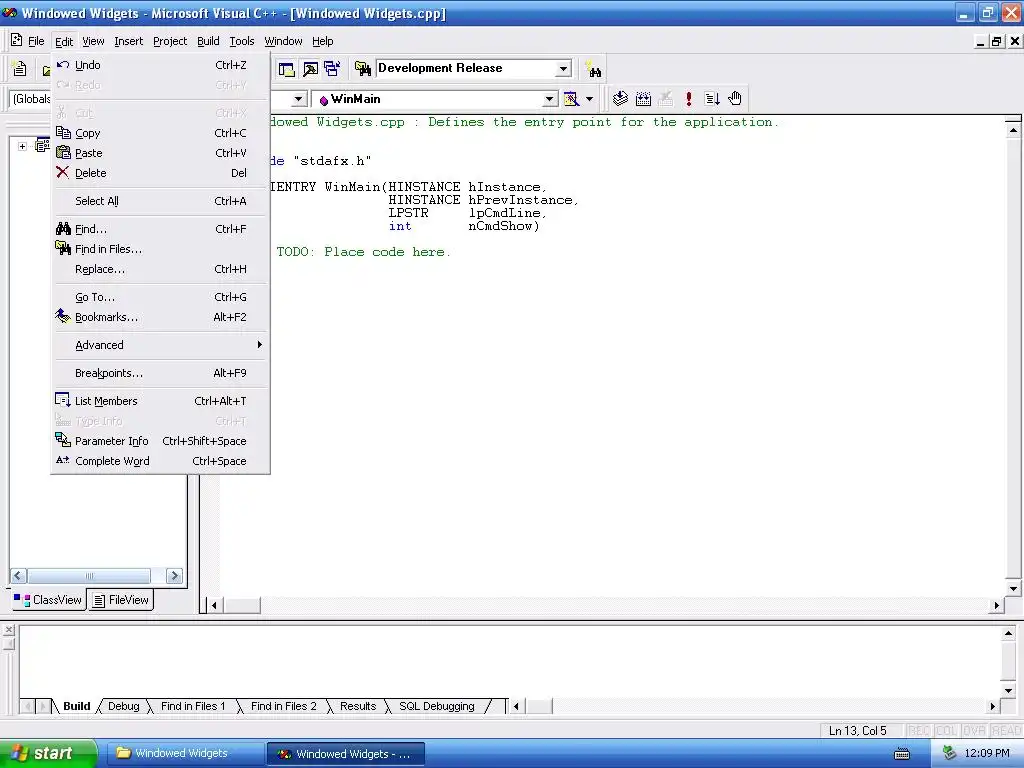Close the output pane with X button
Image resolution: width=1024 pixels, height=768 pixels.
8,630
